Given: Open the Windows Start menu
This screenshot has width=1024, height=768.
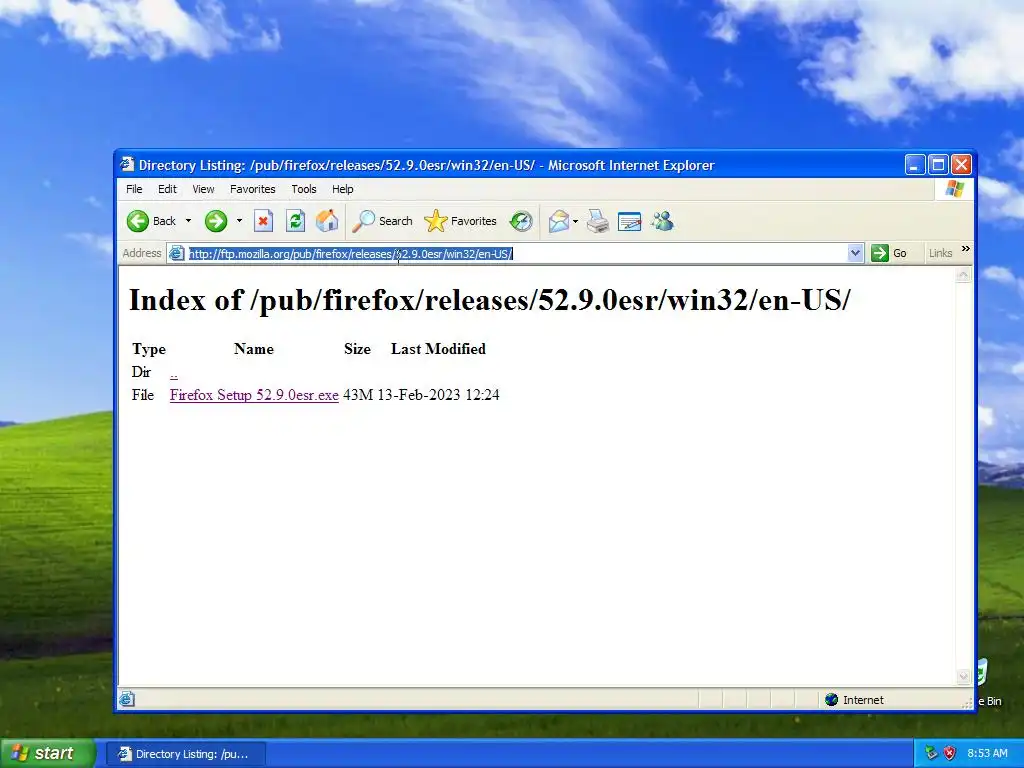Looking at the screenshot, I should coord(46,754).
